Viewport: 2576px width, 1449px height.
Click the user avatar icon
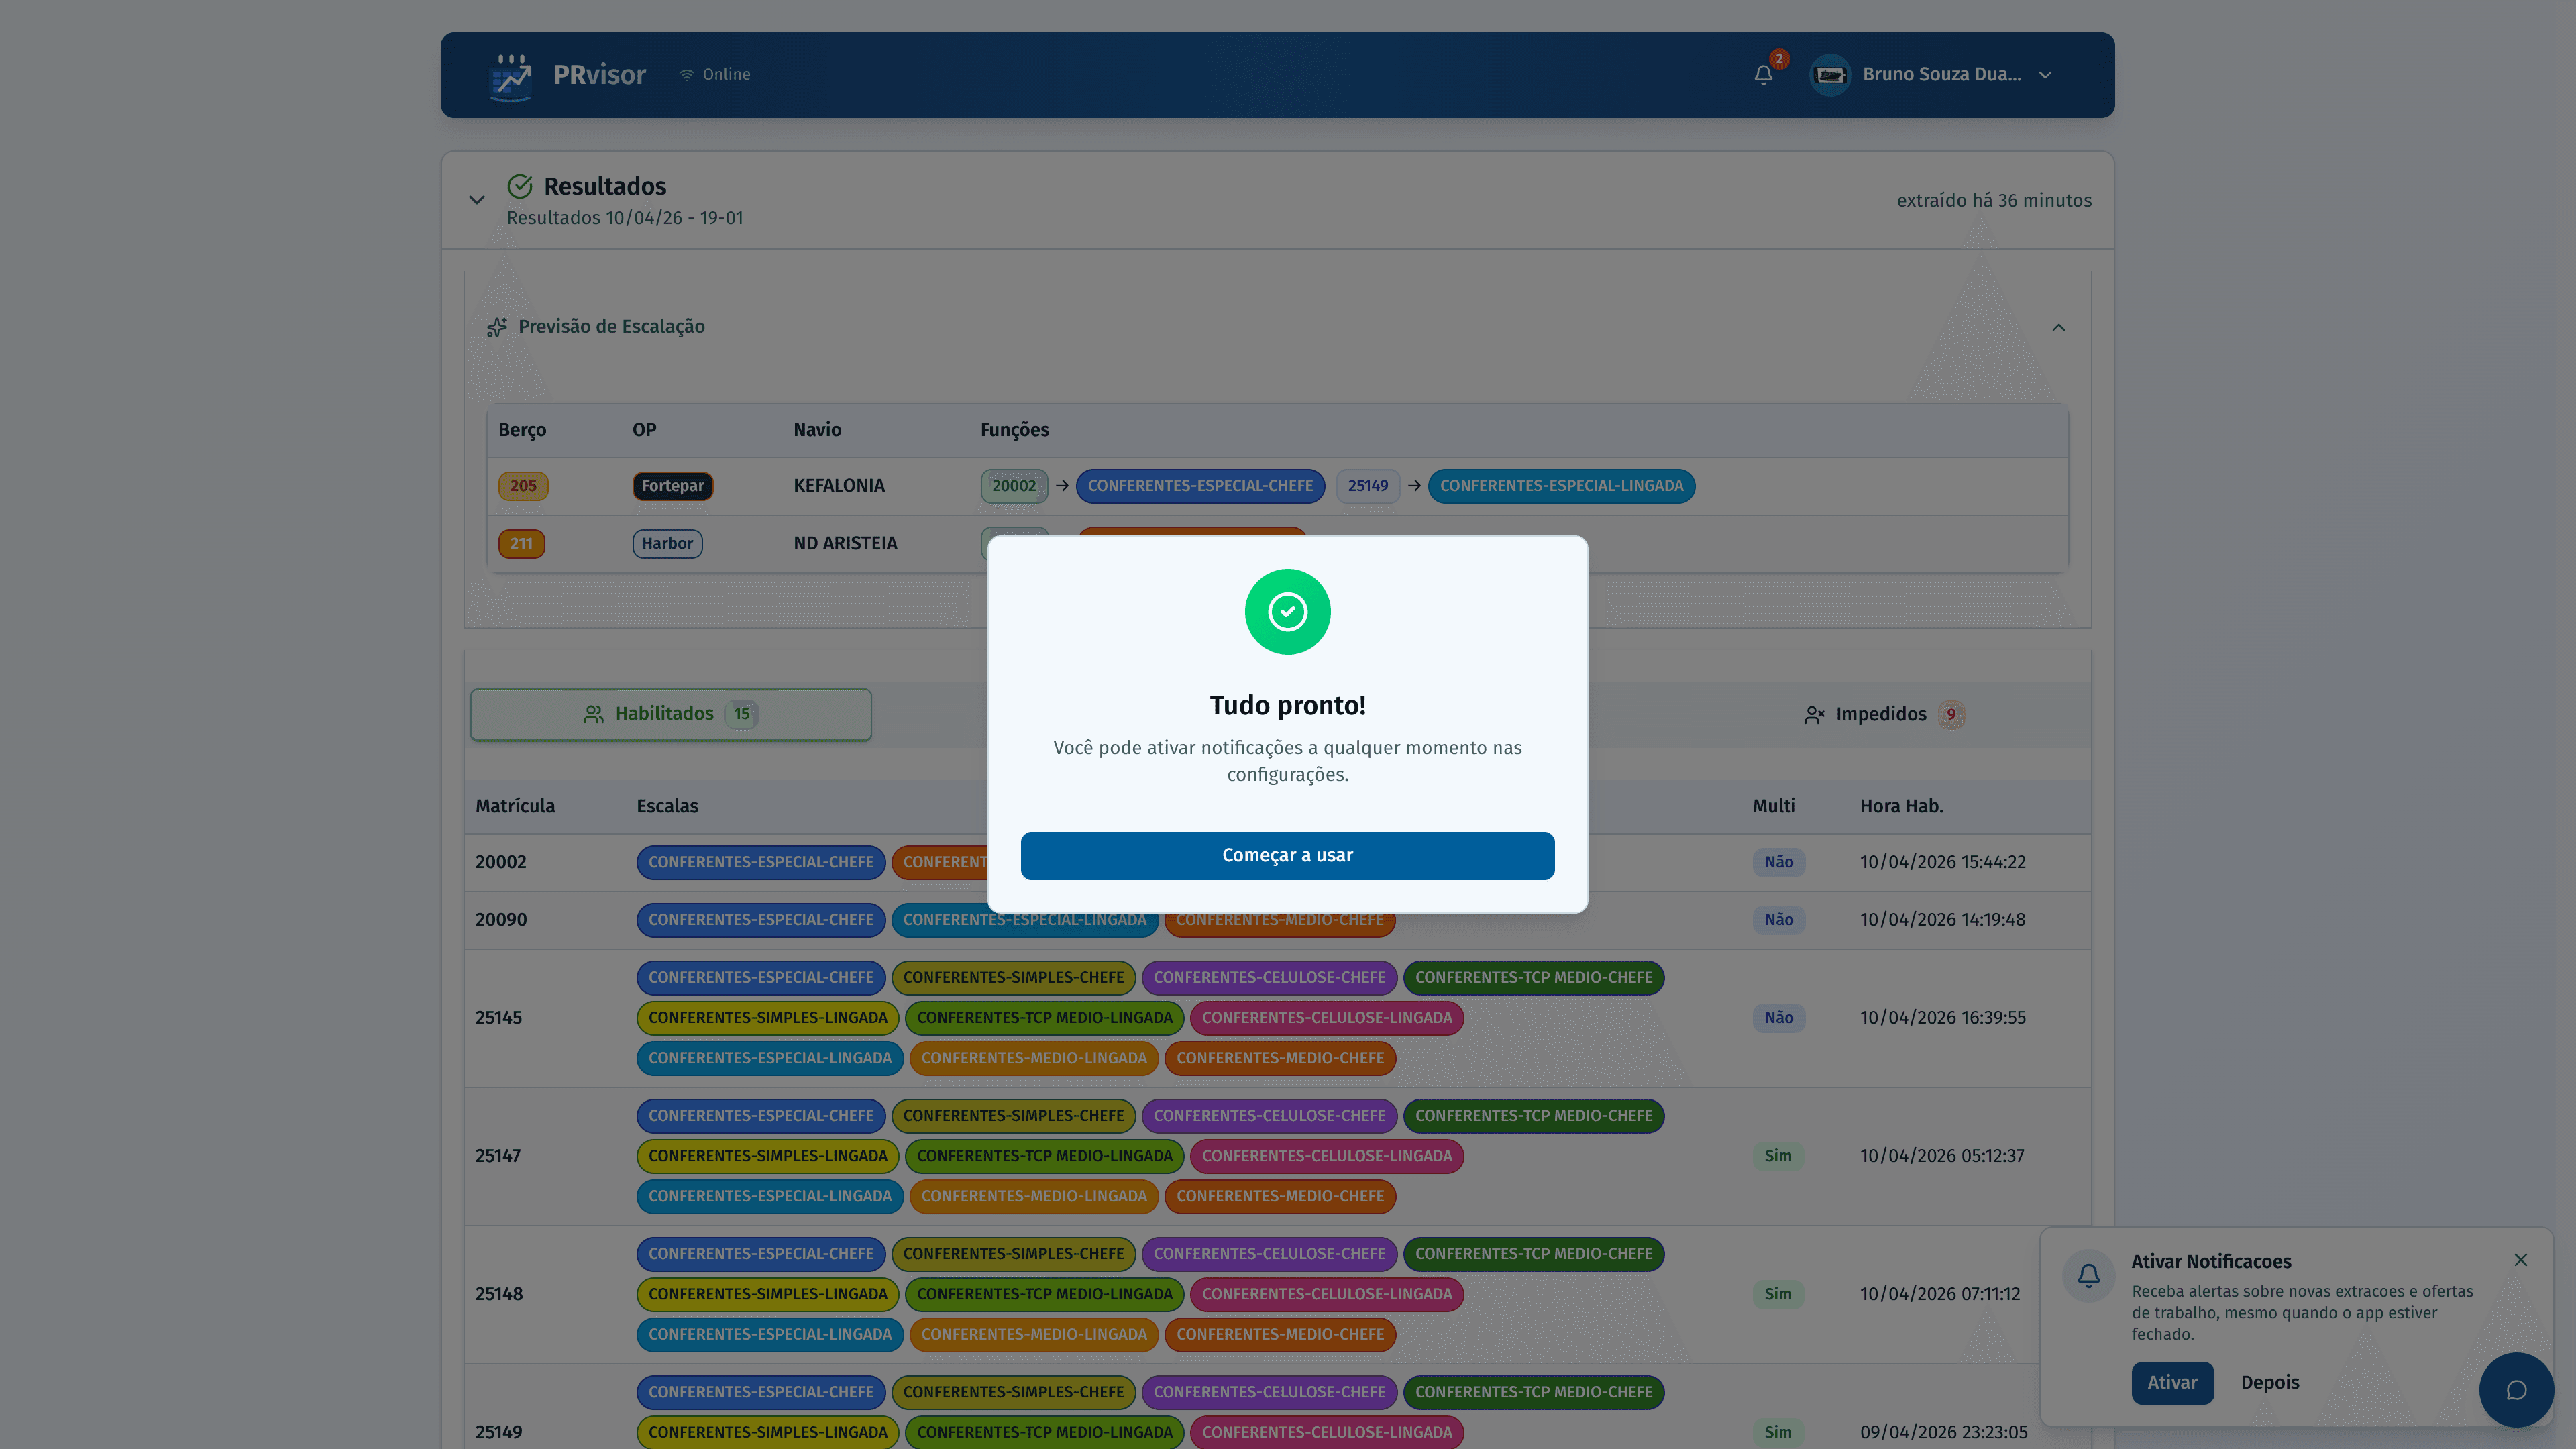click(1830, 75)
